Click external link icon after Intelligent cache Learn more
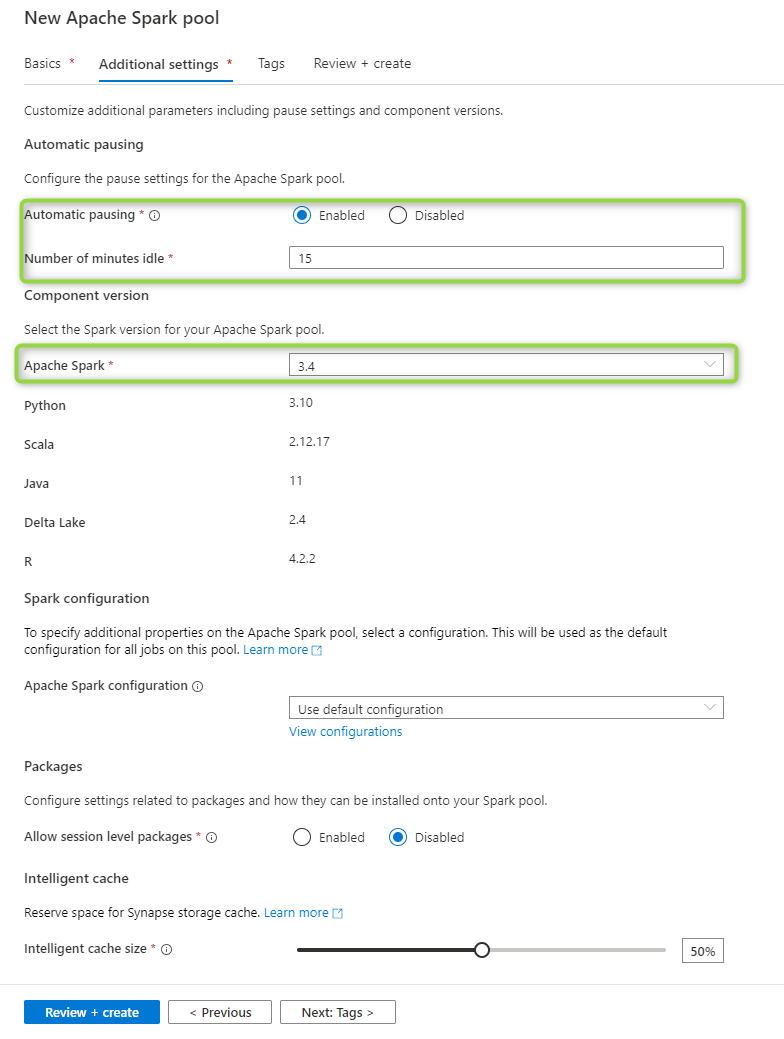The height and width of the screenshot is (1039, 784). click(x=337, y=914)
